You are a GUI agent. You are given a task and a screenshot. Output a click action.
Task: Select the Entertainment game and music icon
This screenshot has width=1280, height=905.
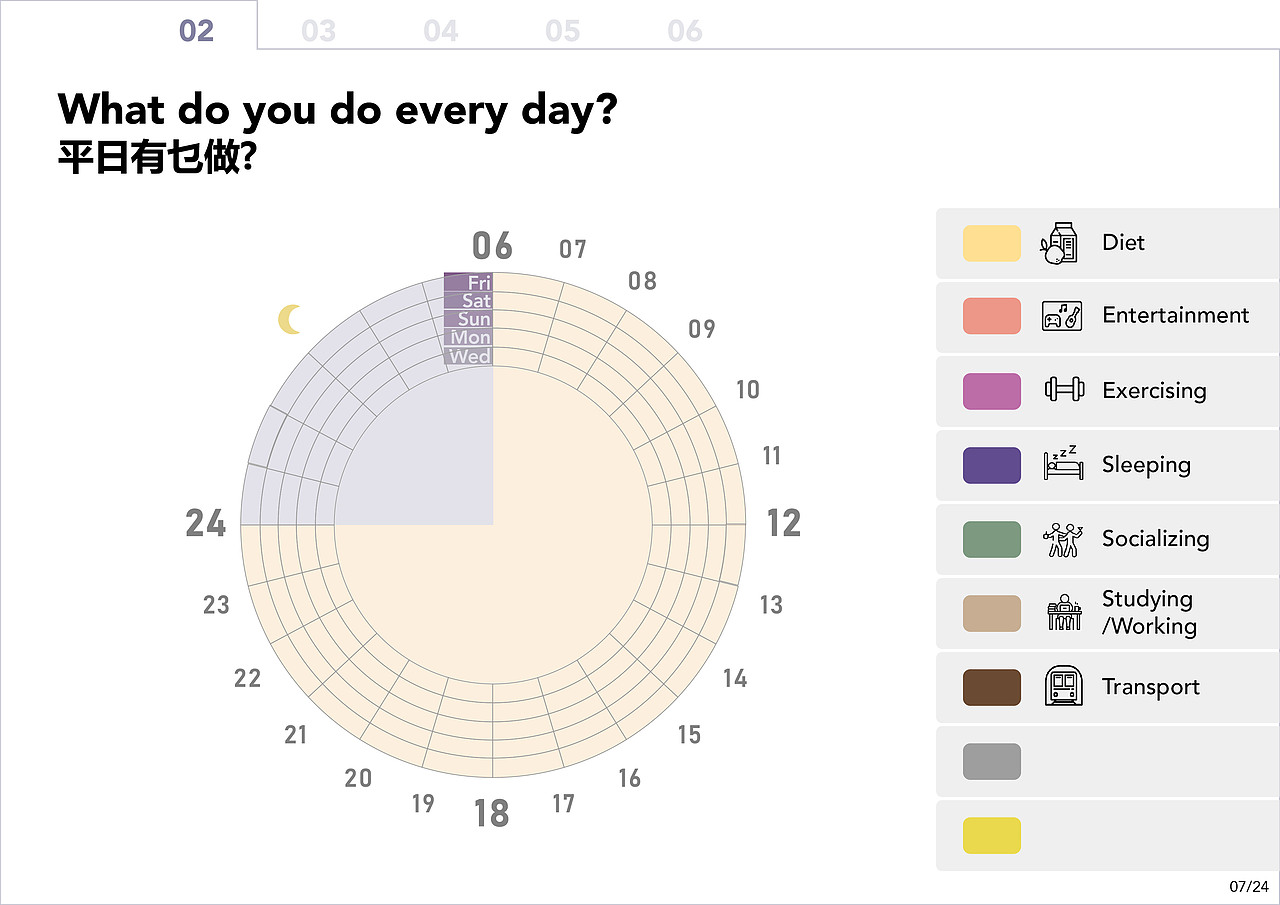(1062, 316)
